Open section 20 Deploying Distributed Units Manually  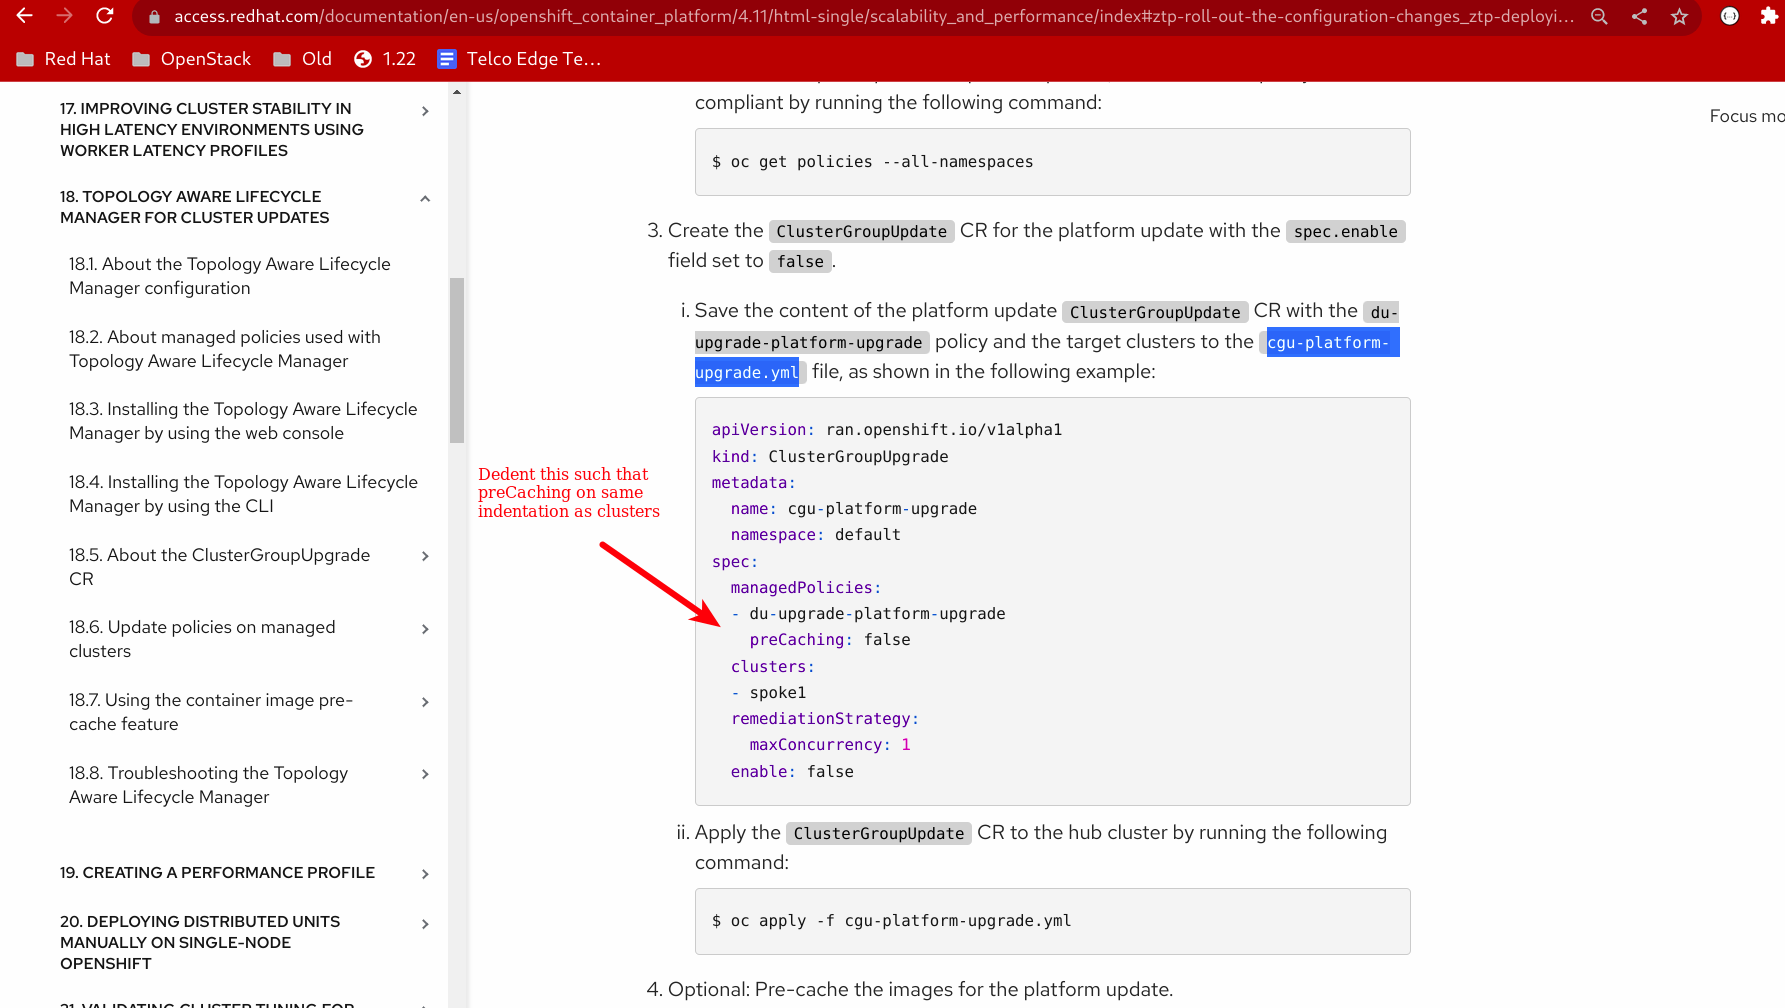point(200,942)
